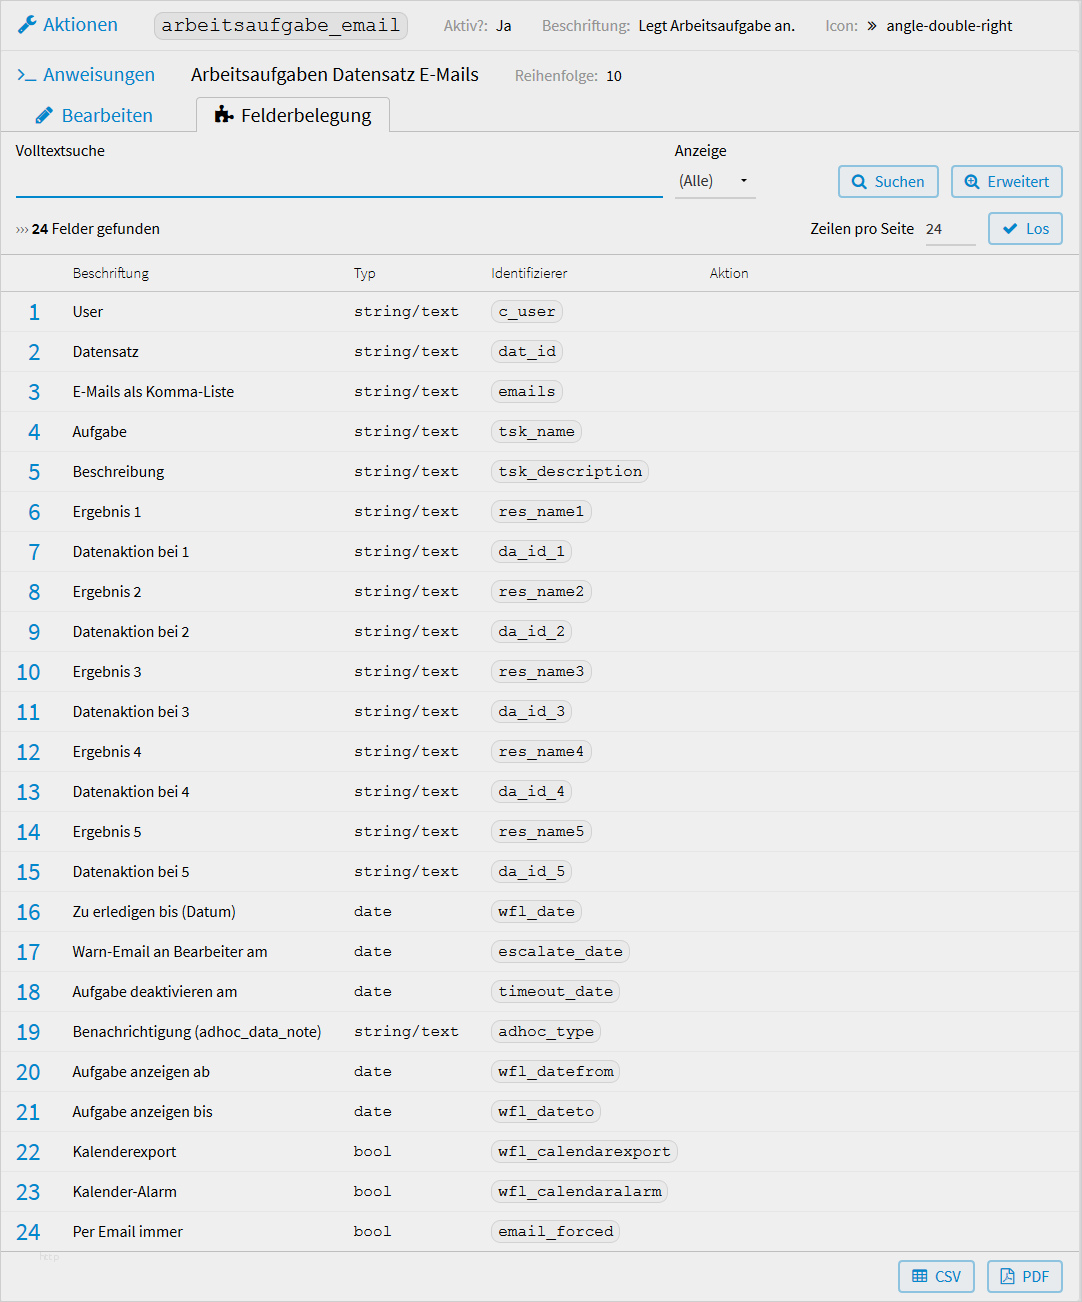Open row 16 Zu erledigen bis (Datum)

(28, 912)
